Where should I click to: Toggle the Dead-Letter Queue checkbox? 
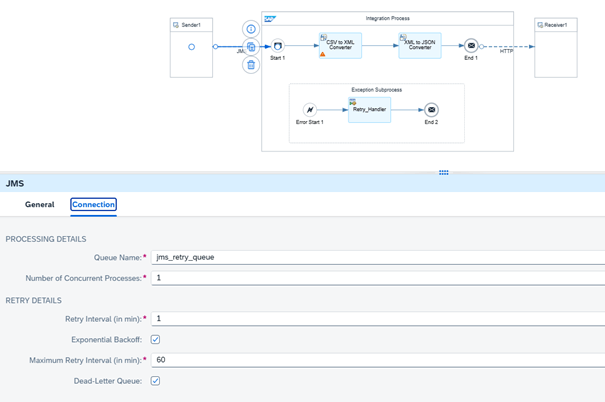click(155, 381)
